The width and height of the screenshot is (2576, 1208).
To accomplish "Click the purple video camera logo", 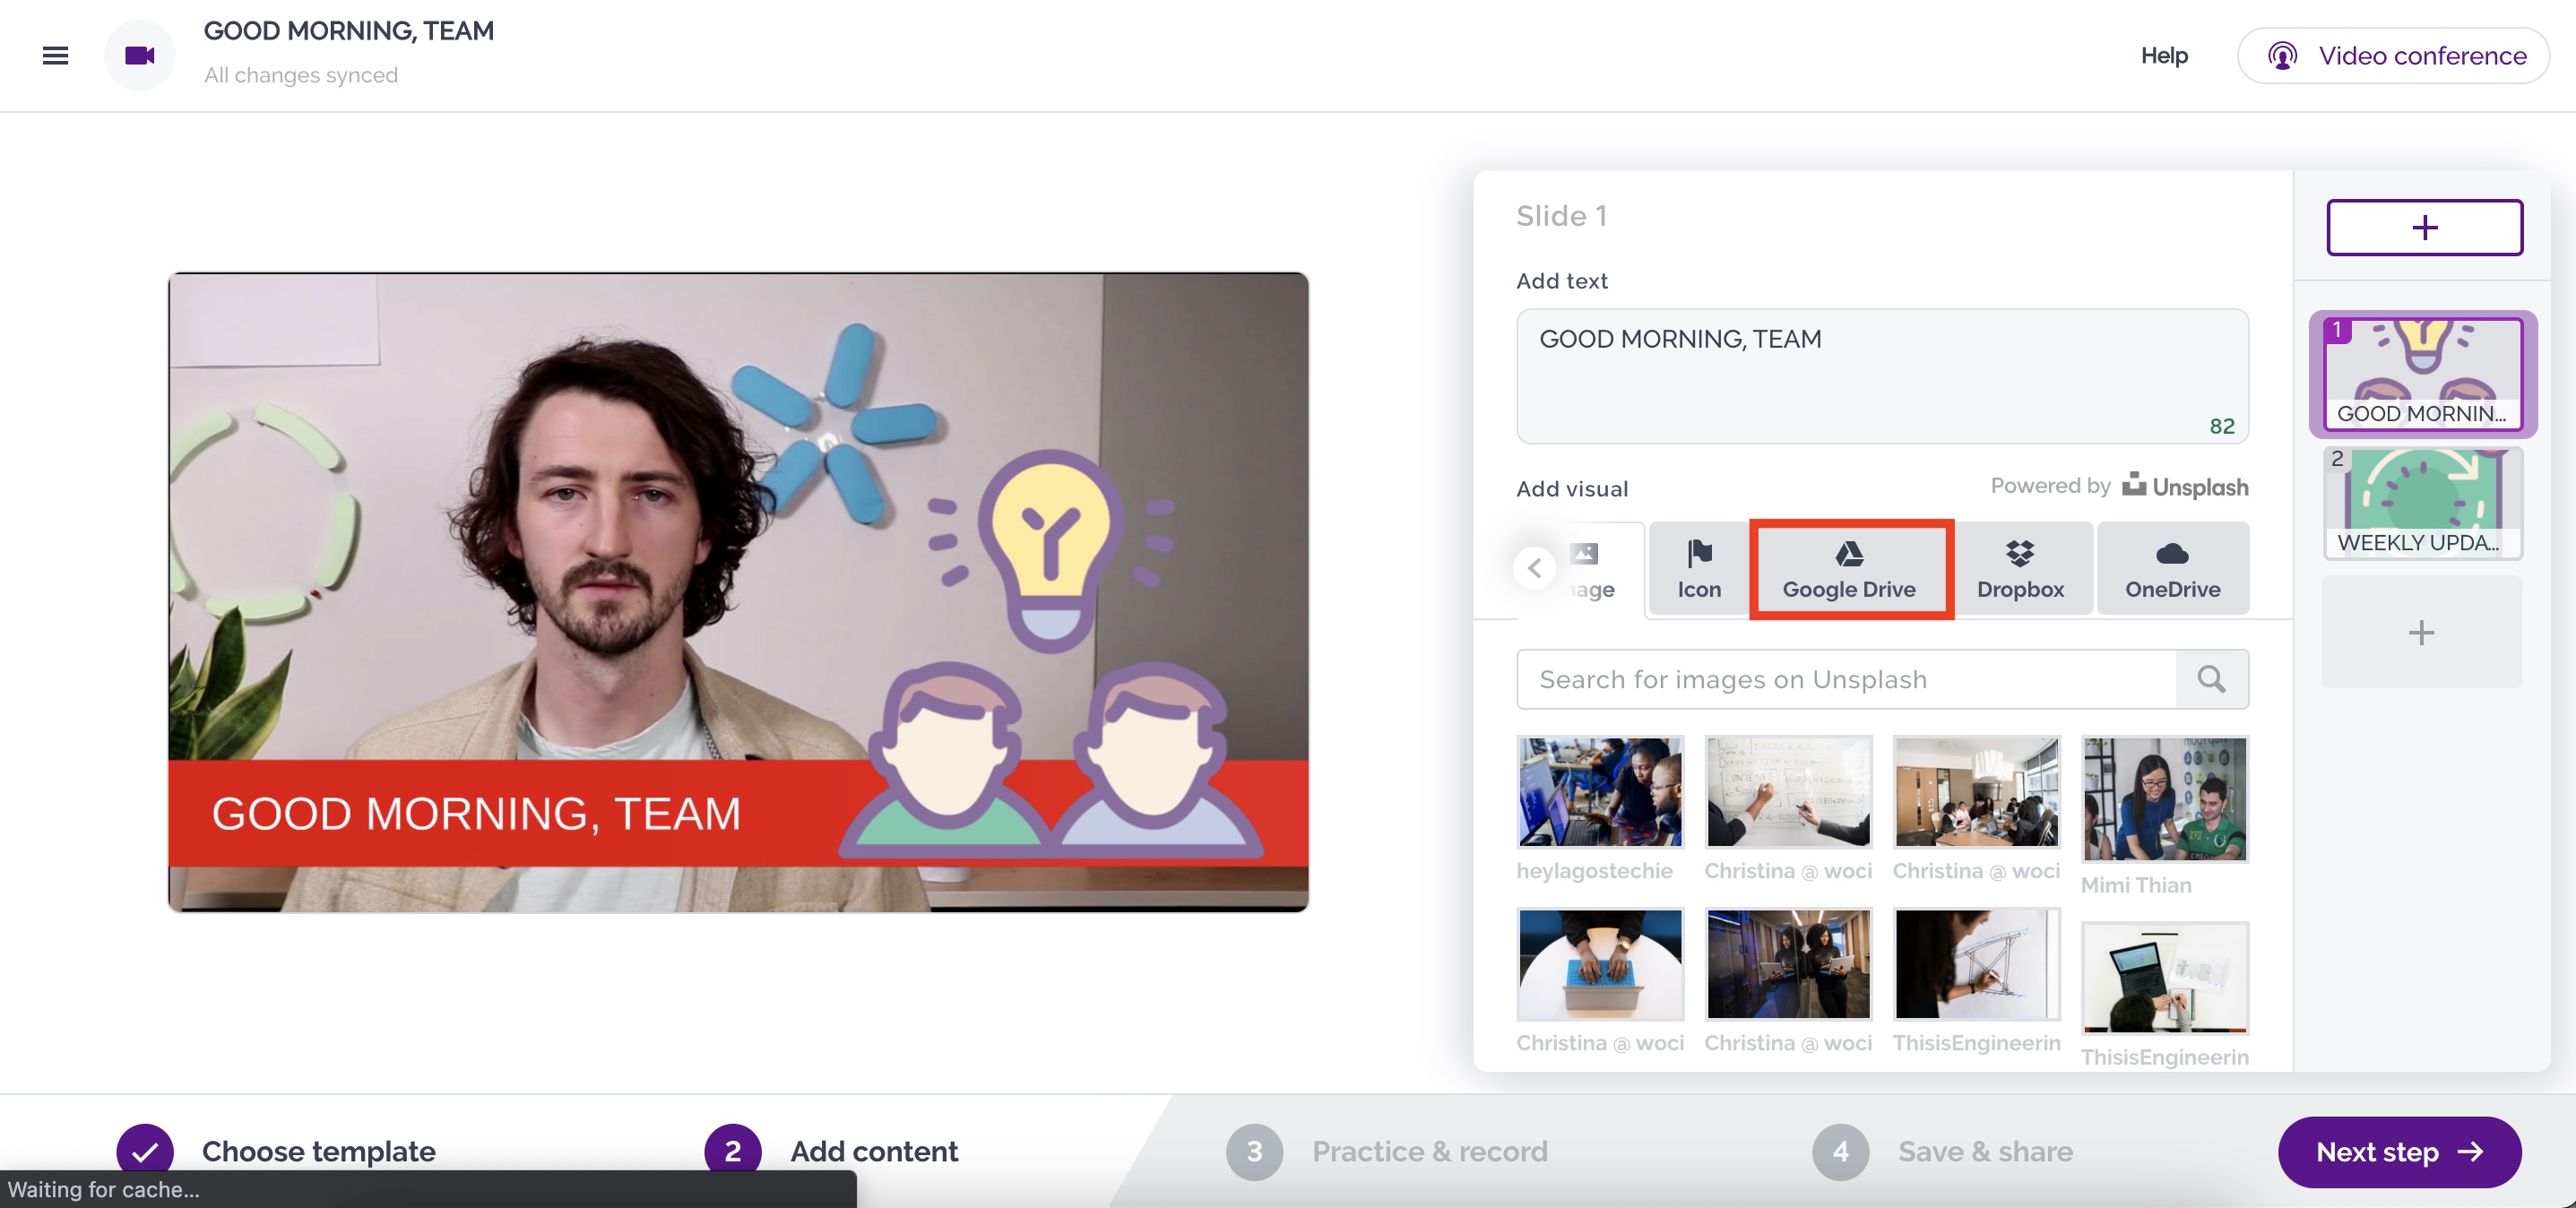I will (x=139, y=55).
